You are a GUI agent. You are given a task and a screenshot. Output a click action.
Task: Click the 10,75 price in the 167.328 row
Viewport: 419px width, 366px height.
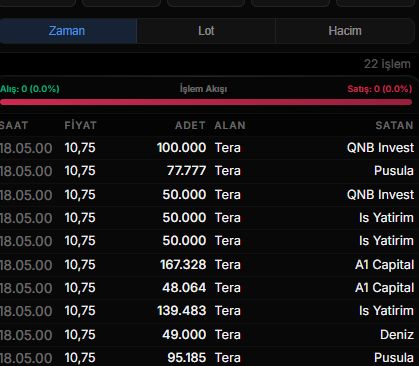pyautogui.click(x=80, y=265)
